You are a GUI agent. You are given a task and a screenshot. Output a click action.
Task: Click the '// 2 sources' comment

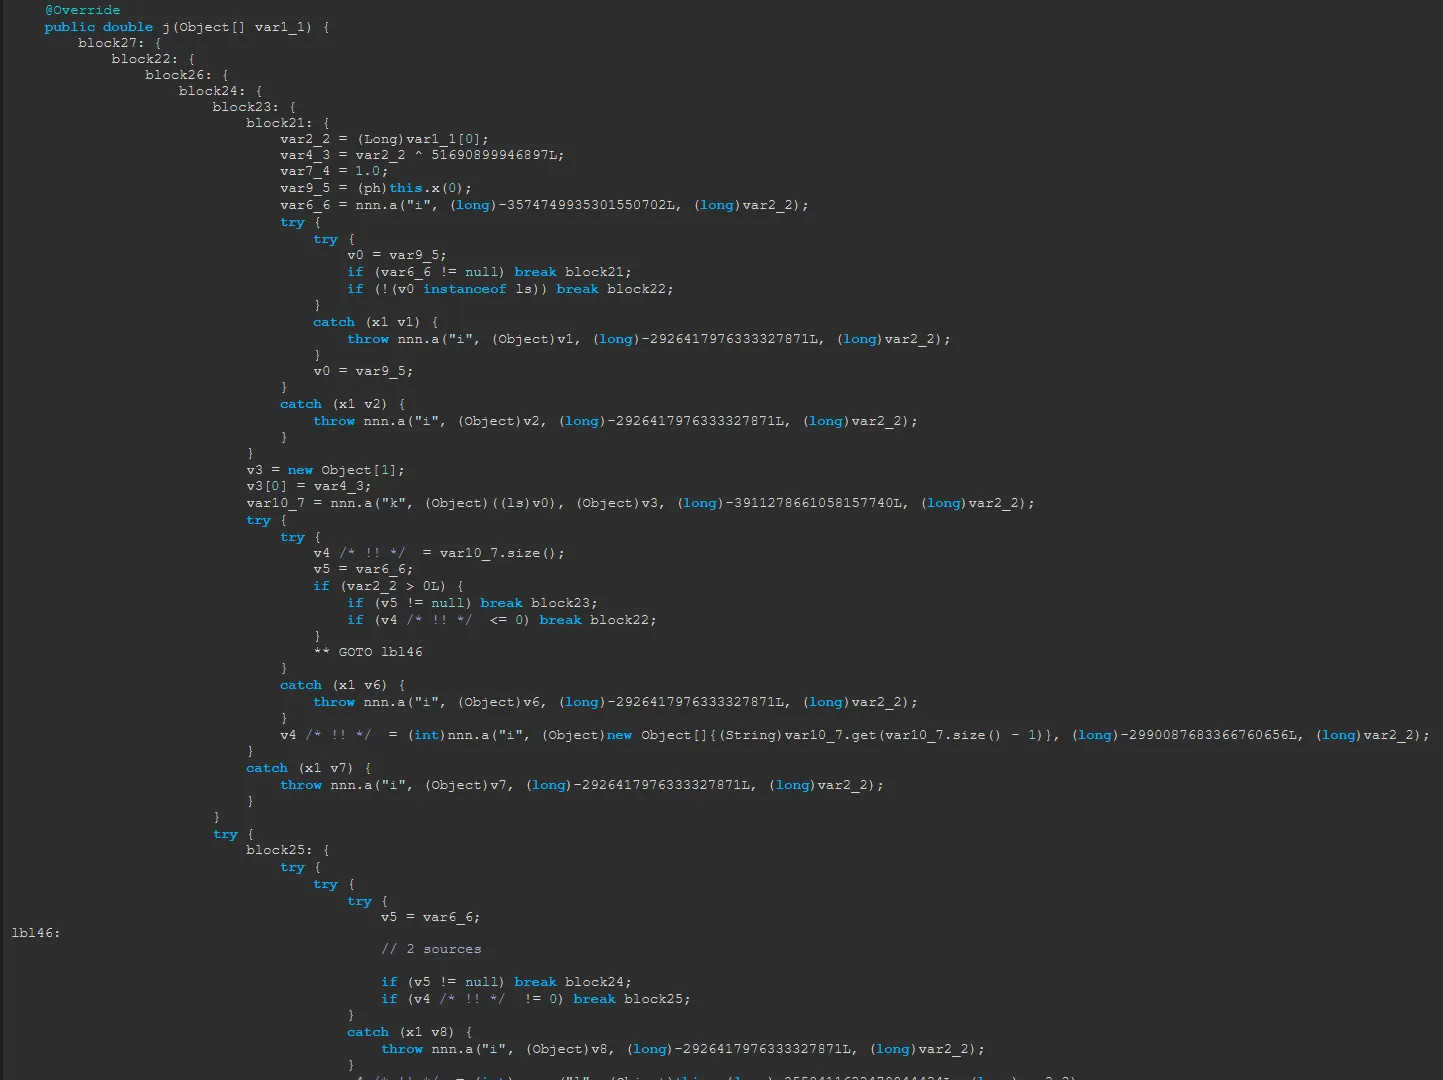(431, 949)
